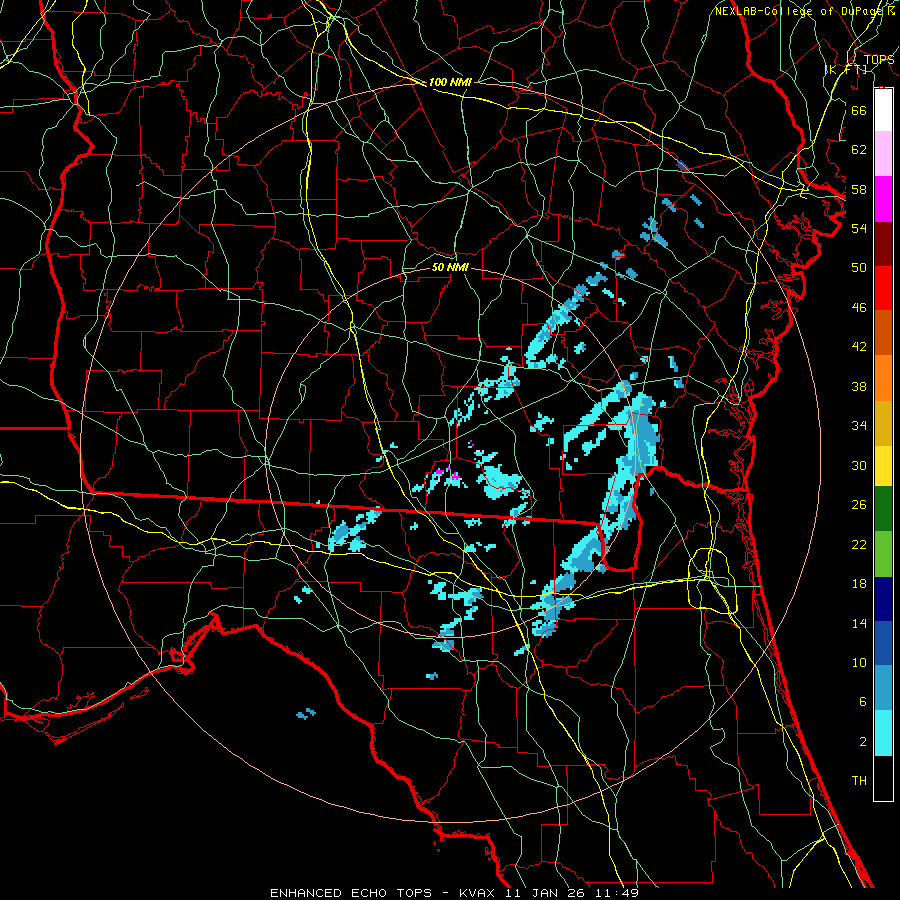900x900 pixels.
Task: Click the "22" legend value
Action: tap(859, 545)
